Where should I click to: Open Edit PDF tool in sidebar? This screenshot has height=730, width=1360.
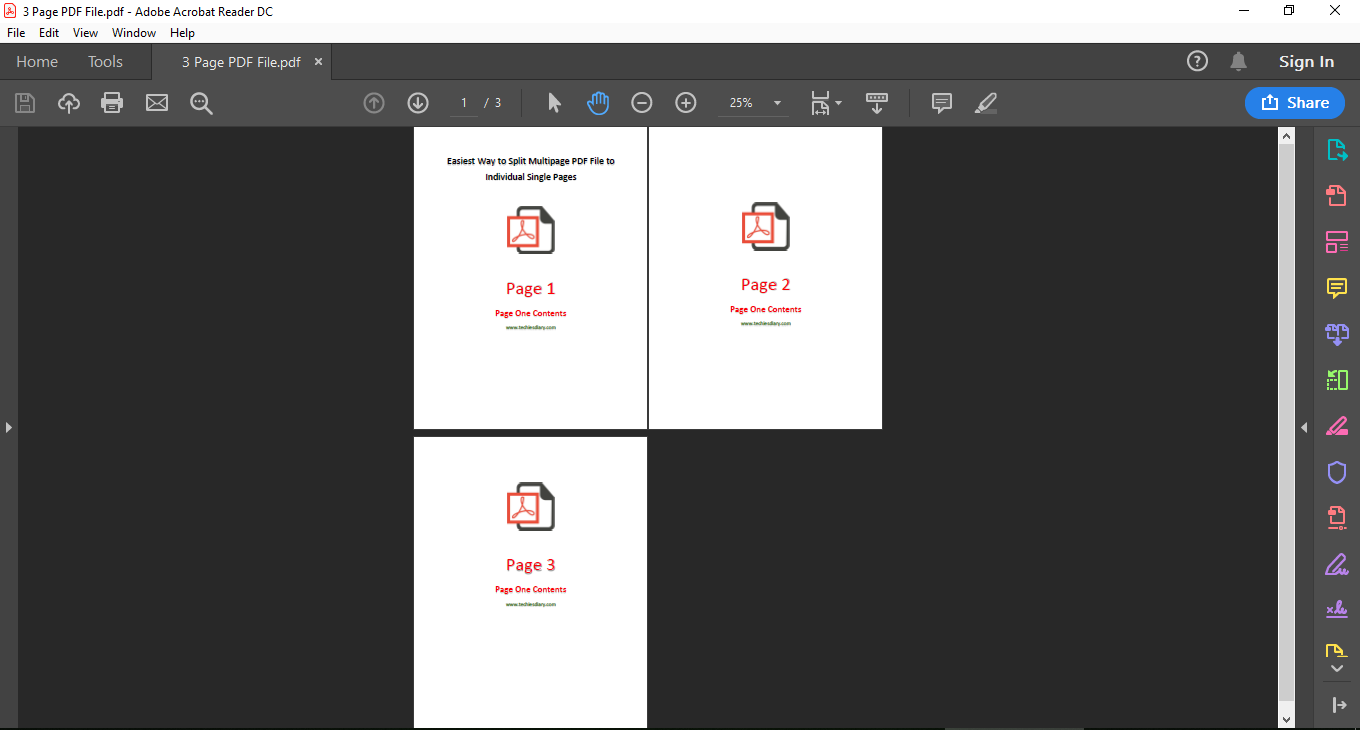(x=1337, y=242)
